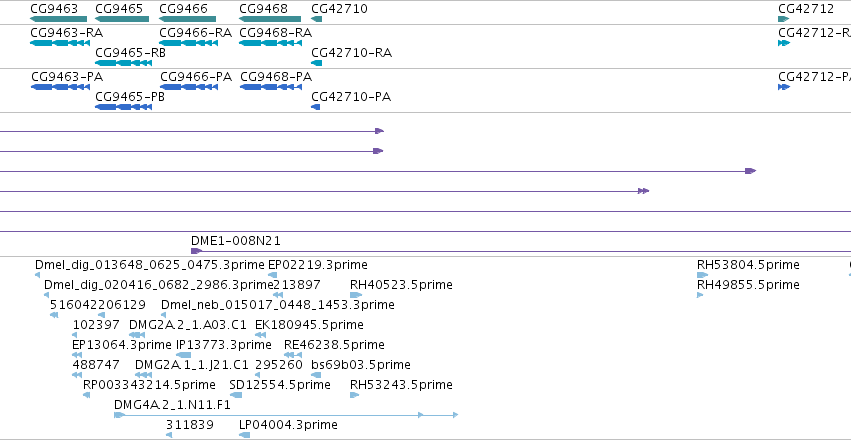Click protein label CG9468-PA
The height and width of the screenshot is (440, 851).
(276, 77)
